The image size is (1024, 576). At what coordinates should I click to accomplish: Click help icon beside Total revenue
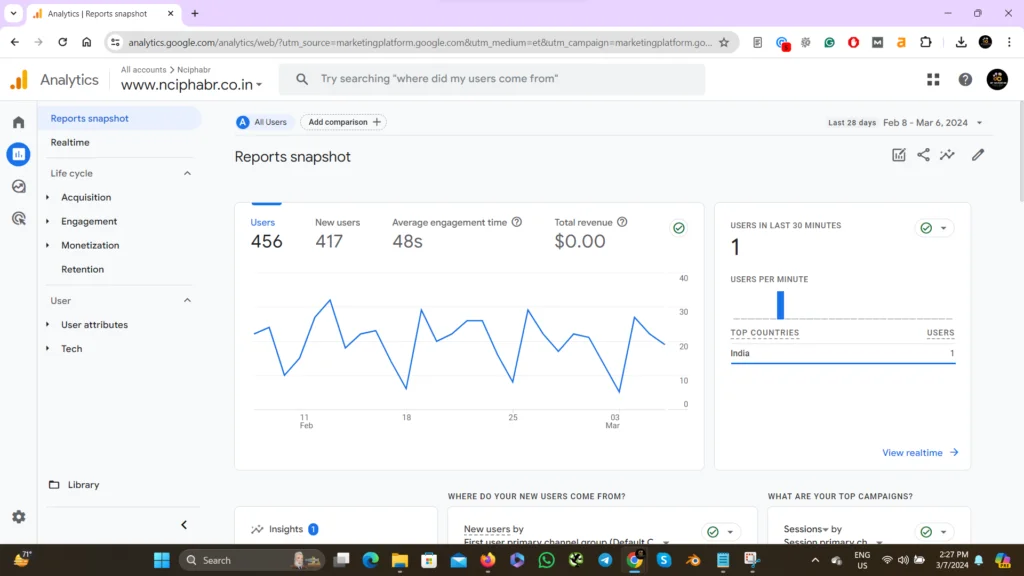click(x=622, y=222)
